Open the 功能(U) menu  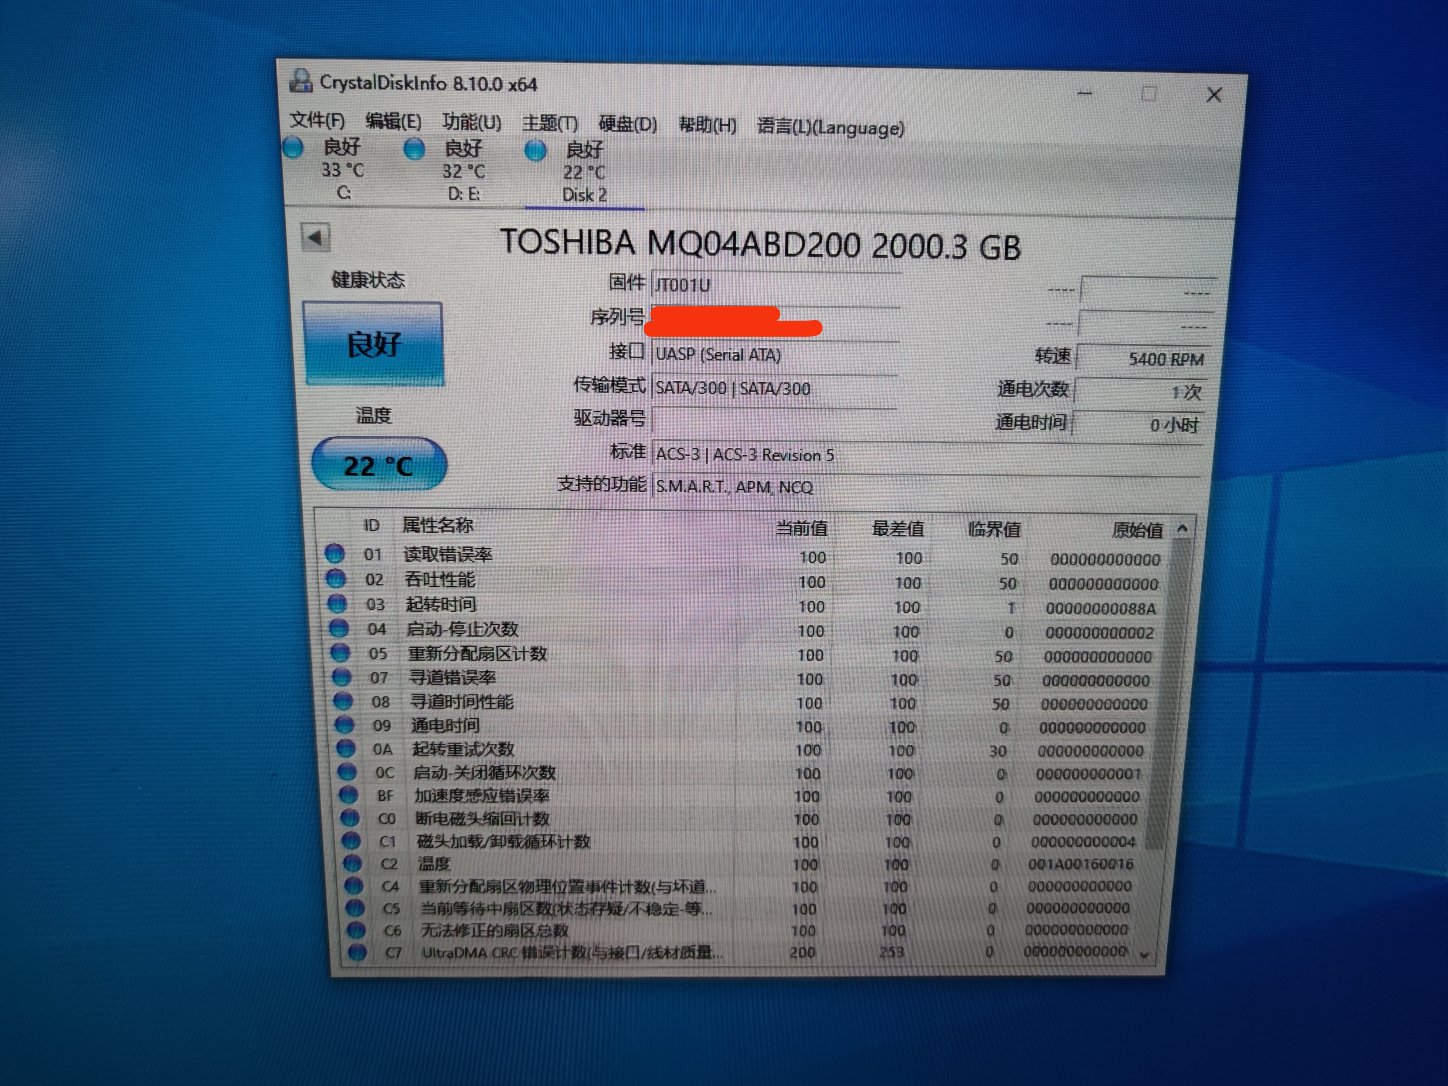472,122
